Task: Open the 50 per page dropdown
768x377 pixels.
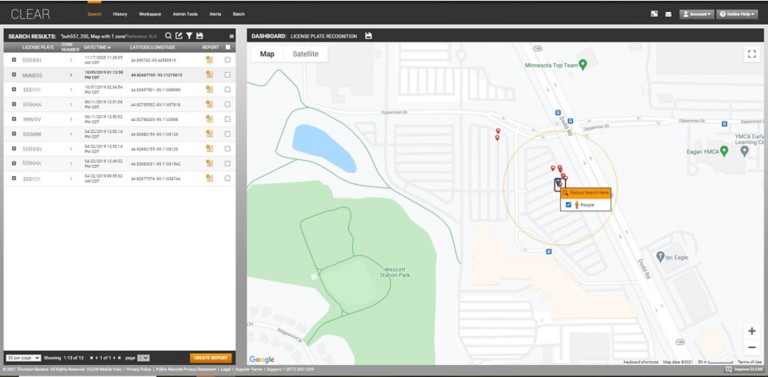Action: click(24, 358)
